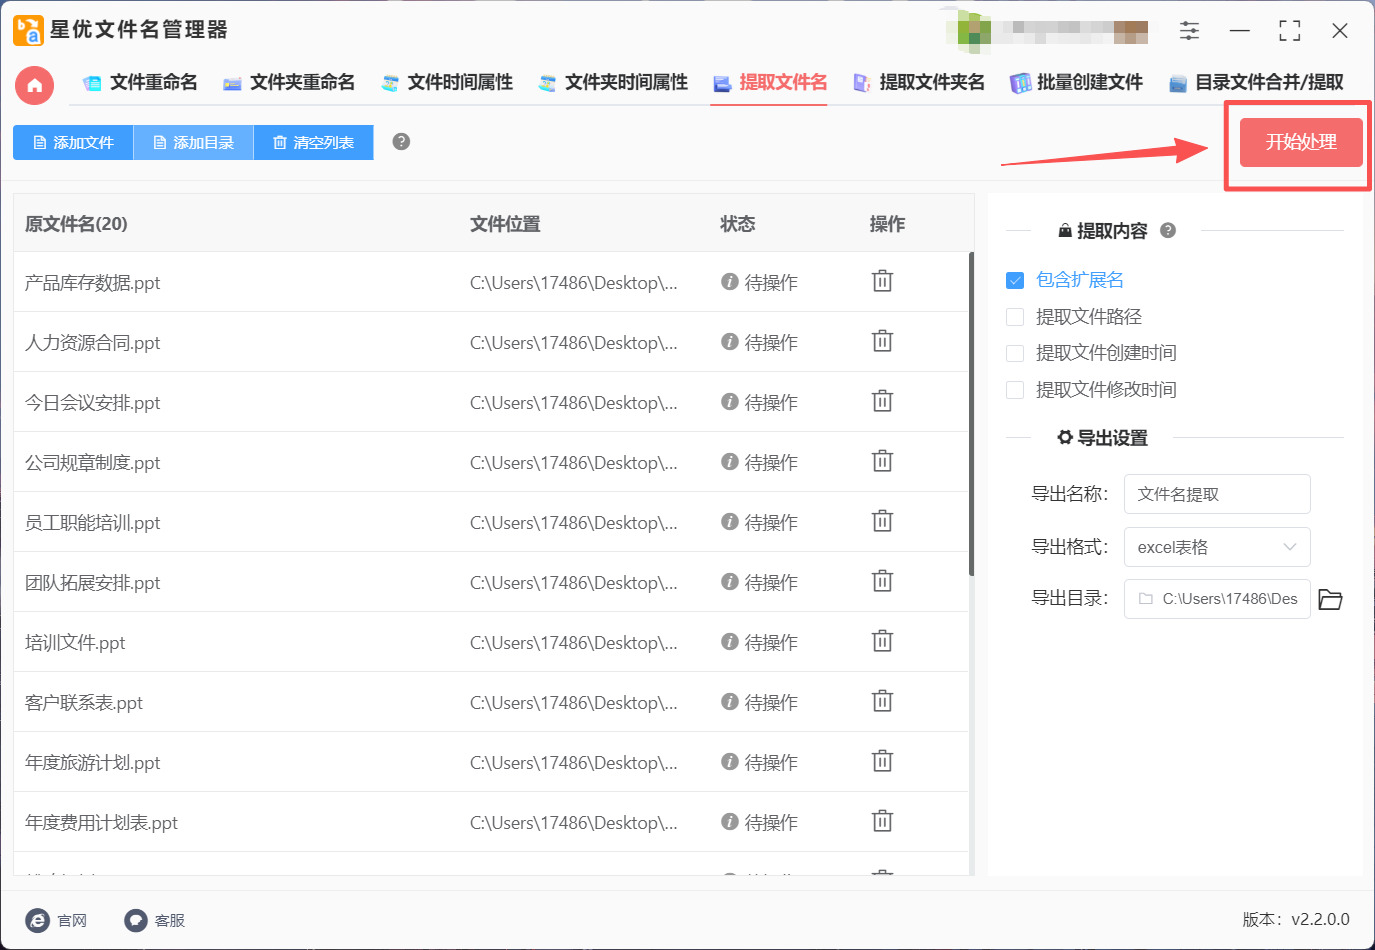Go to the 目录文件合并/提取 tab
This screenshot has height=950, width=1375.
pyautogui.click(x=1256, y=82)
